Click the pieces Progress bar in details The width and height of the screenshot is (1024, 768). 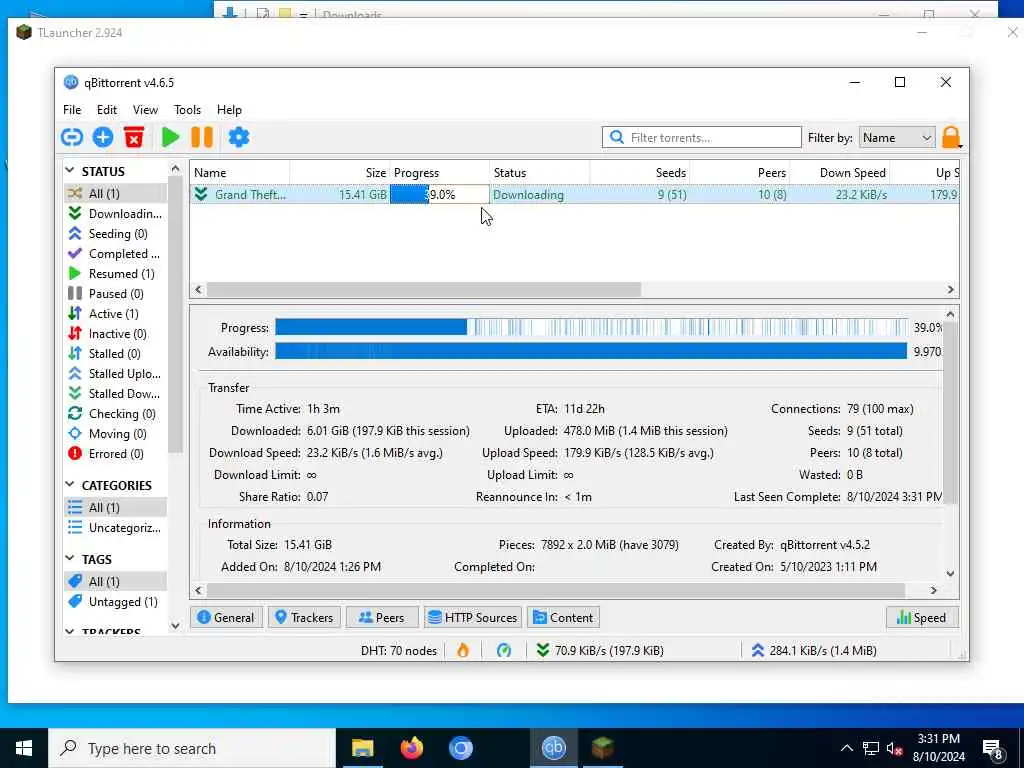point(591,327)
